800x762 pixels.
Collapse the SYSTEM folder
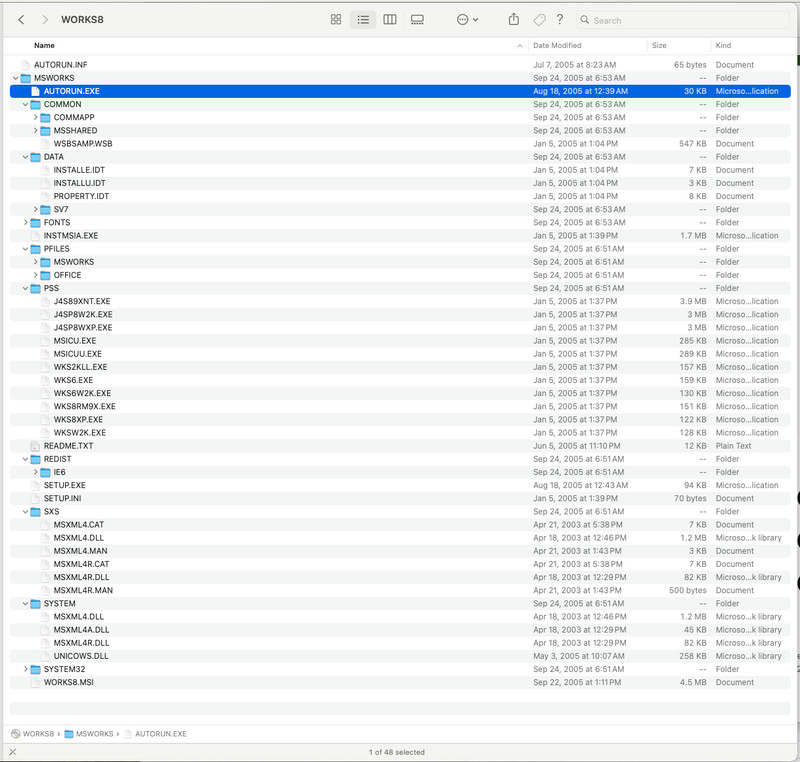25,604
